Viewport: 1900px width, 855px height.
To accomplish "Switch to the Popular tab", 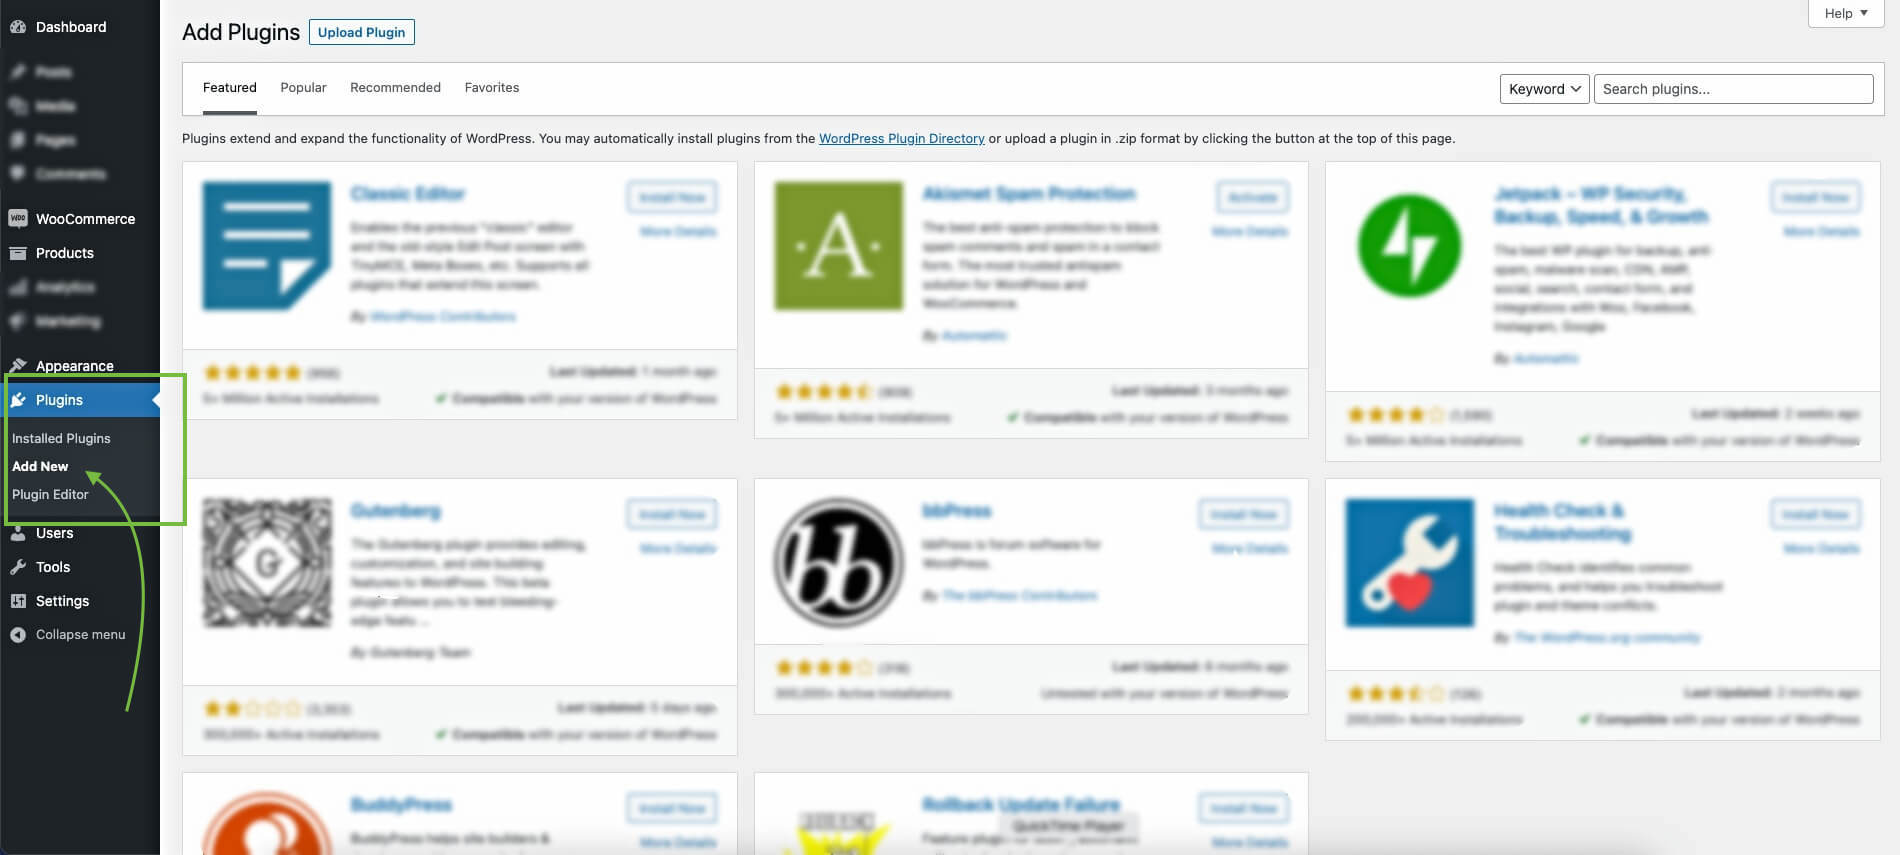I will click(x=304, y=88).
